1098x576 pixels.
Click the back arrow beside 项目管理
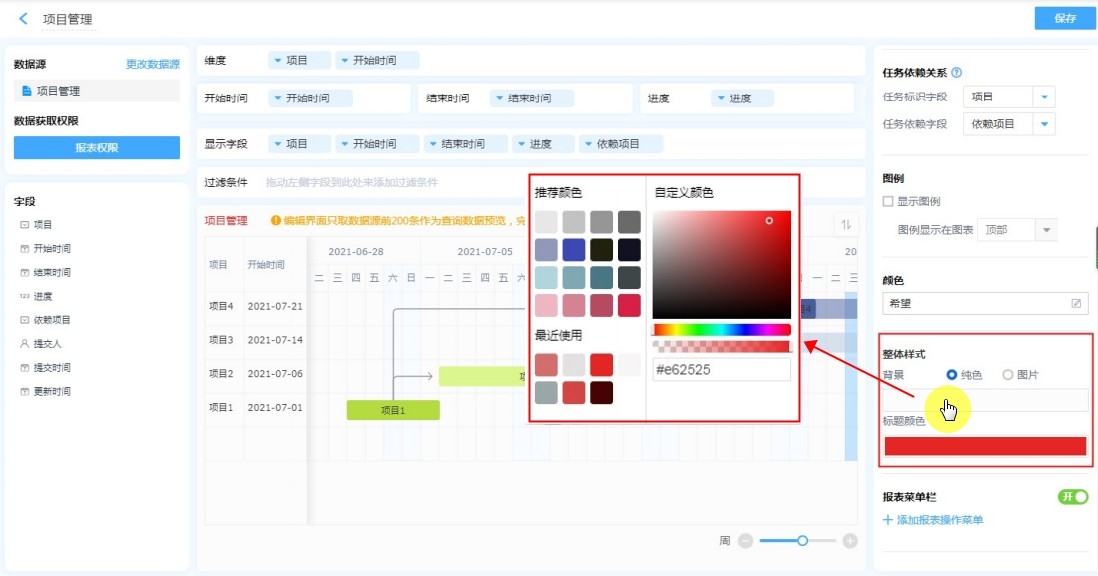(x=23, y=19)
